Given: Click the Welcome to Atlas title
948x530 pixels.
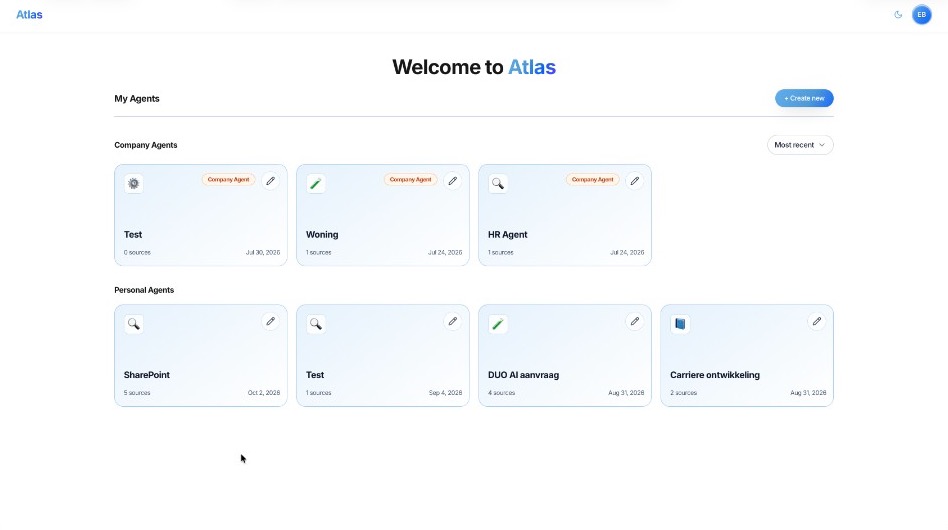Looking at the screenshot, I should 474,66.
